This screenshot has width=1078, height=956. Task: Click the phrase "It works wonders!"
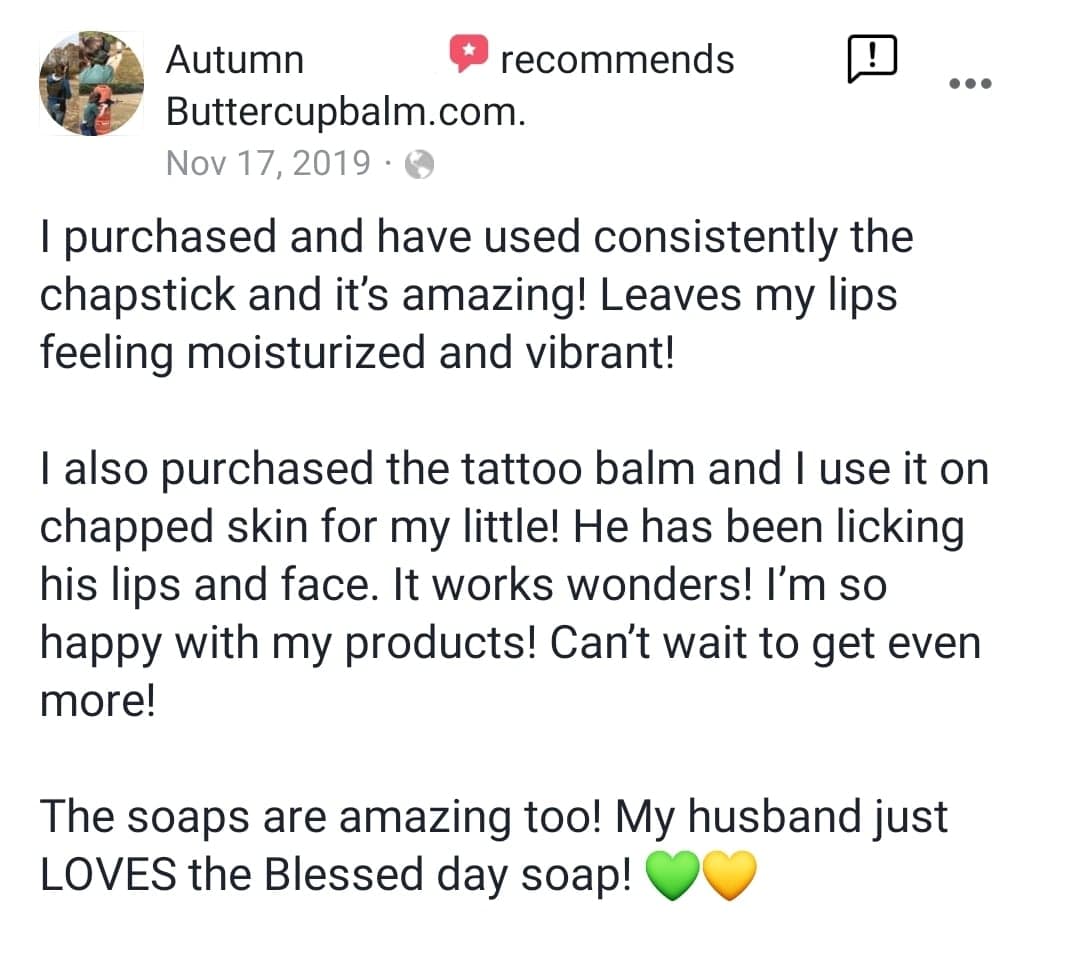click(573, 586)
